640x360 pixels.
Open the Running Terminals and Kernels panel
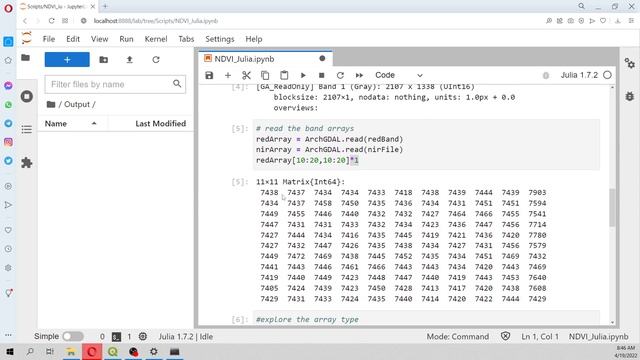coord(27,96)
